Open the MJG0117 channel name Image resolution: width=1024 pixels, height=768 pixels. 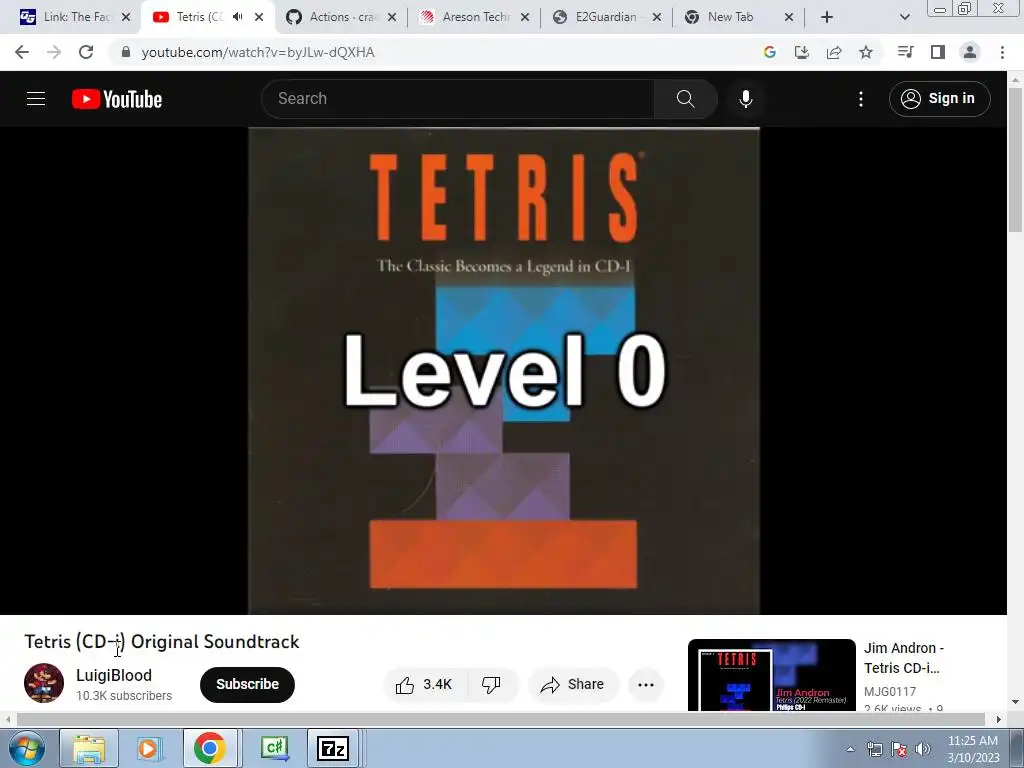[x=889, y=691]
